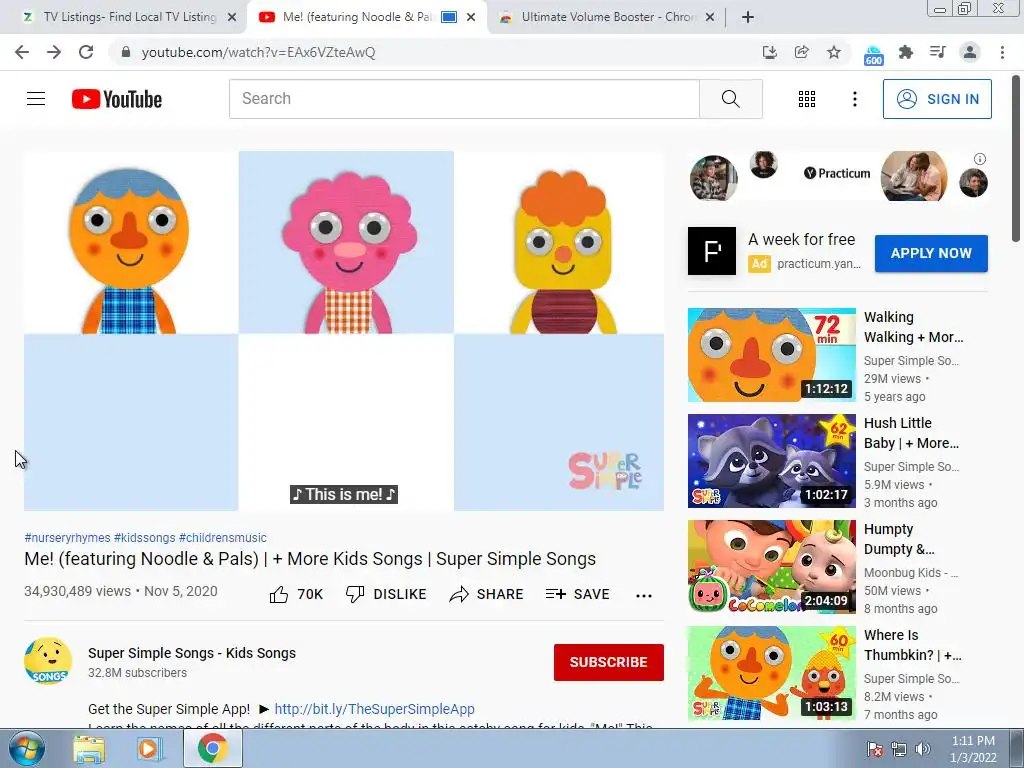Image resolution: width=1024 pixels, height=768 pixels.
Task: Click the Practicum ad black logo
Action: (712, 251)
